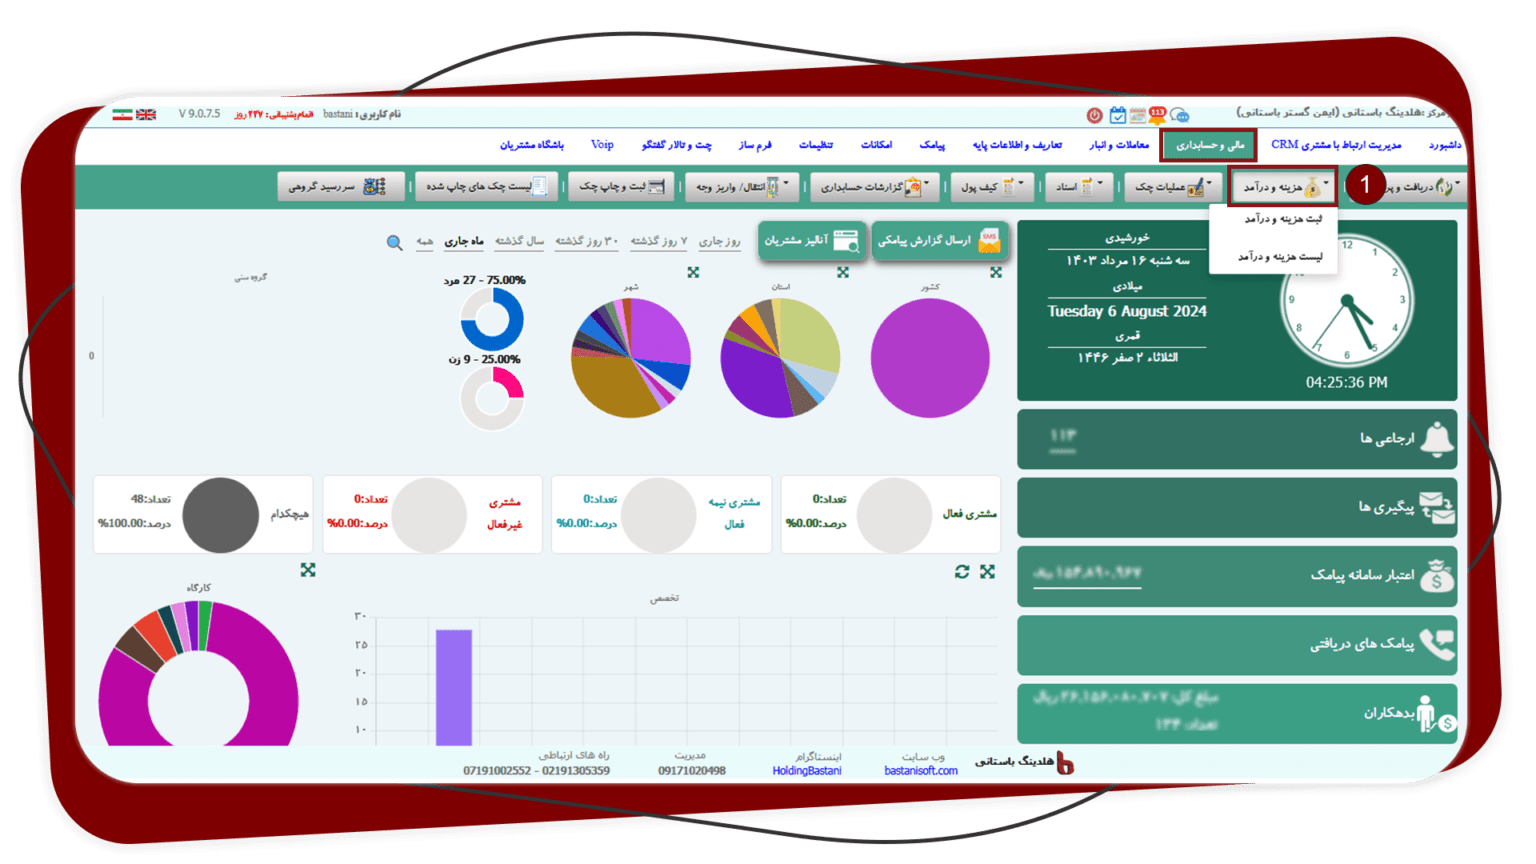Click the ثبت و چاپ چک button
The width and height of the screenshot is (1536, 864).
coord(621,187)
